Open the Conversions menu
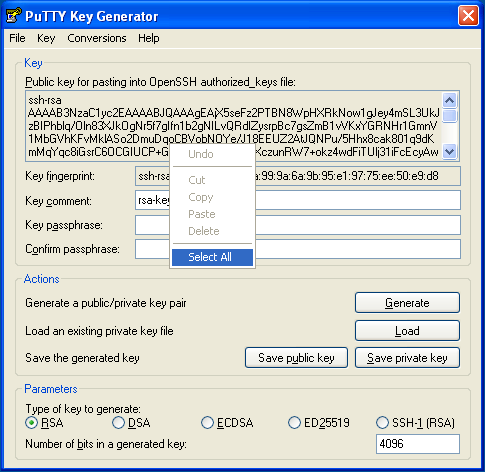Image resolution: width=485 pixels, height=472 pixels. (x=97, y=38)
